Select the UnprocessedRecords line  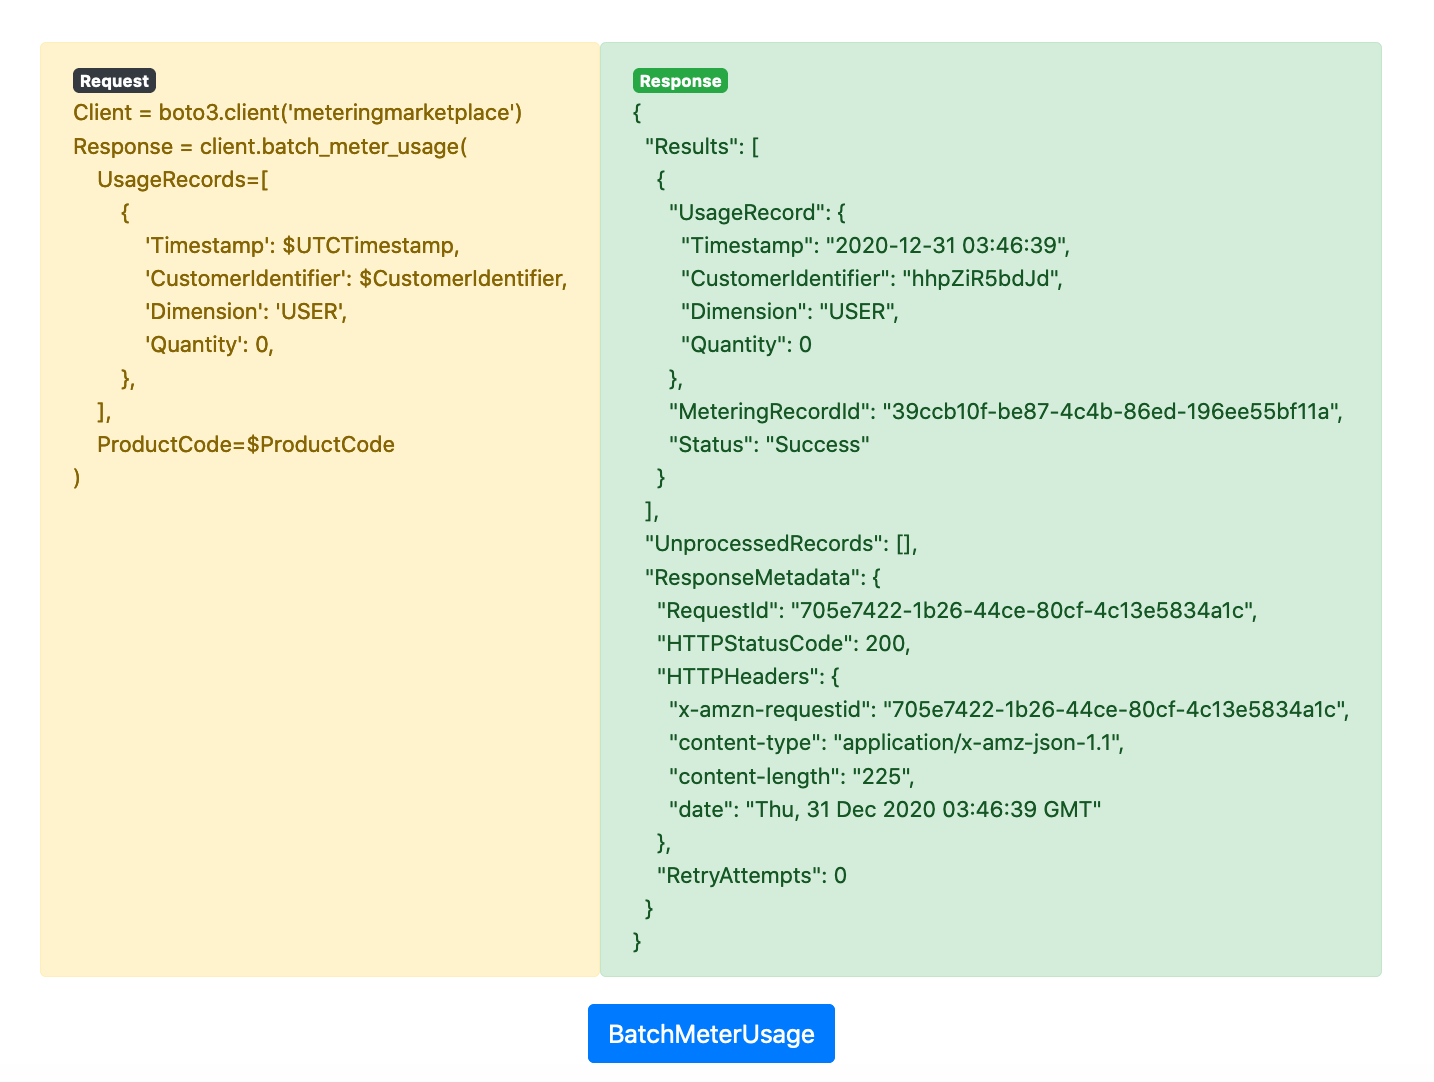[781, 544]
